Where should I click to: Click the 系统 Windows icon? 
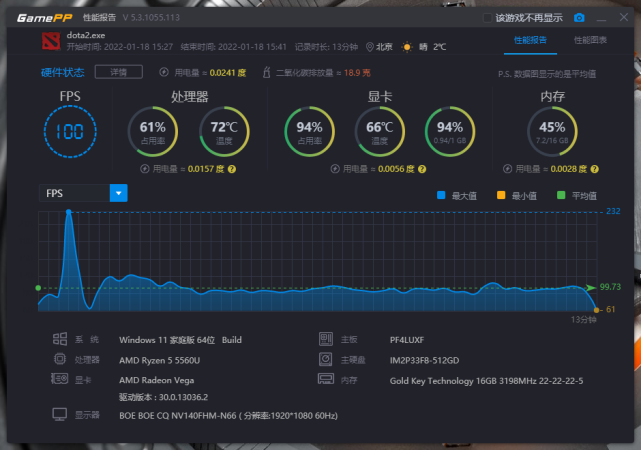click(x=60, y=339)
